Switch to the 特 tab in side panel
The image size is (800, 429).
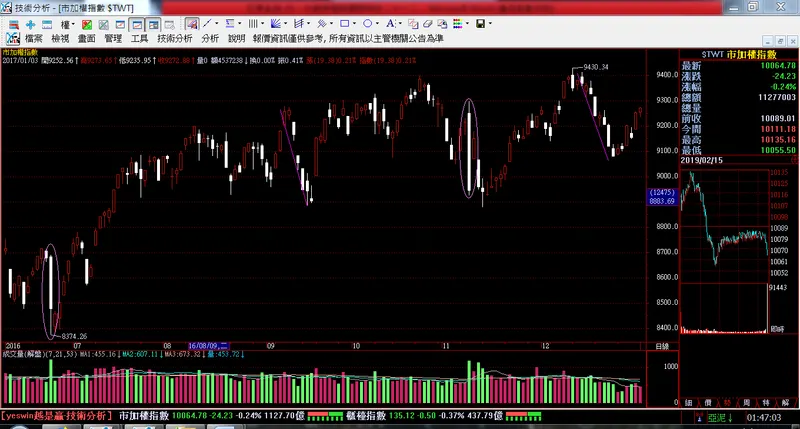click(766, 403)
